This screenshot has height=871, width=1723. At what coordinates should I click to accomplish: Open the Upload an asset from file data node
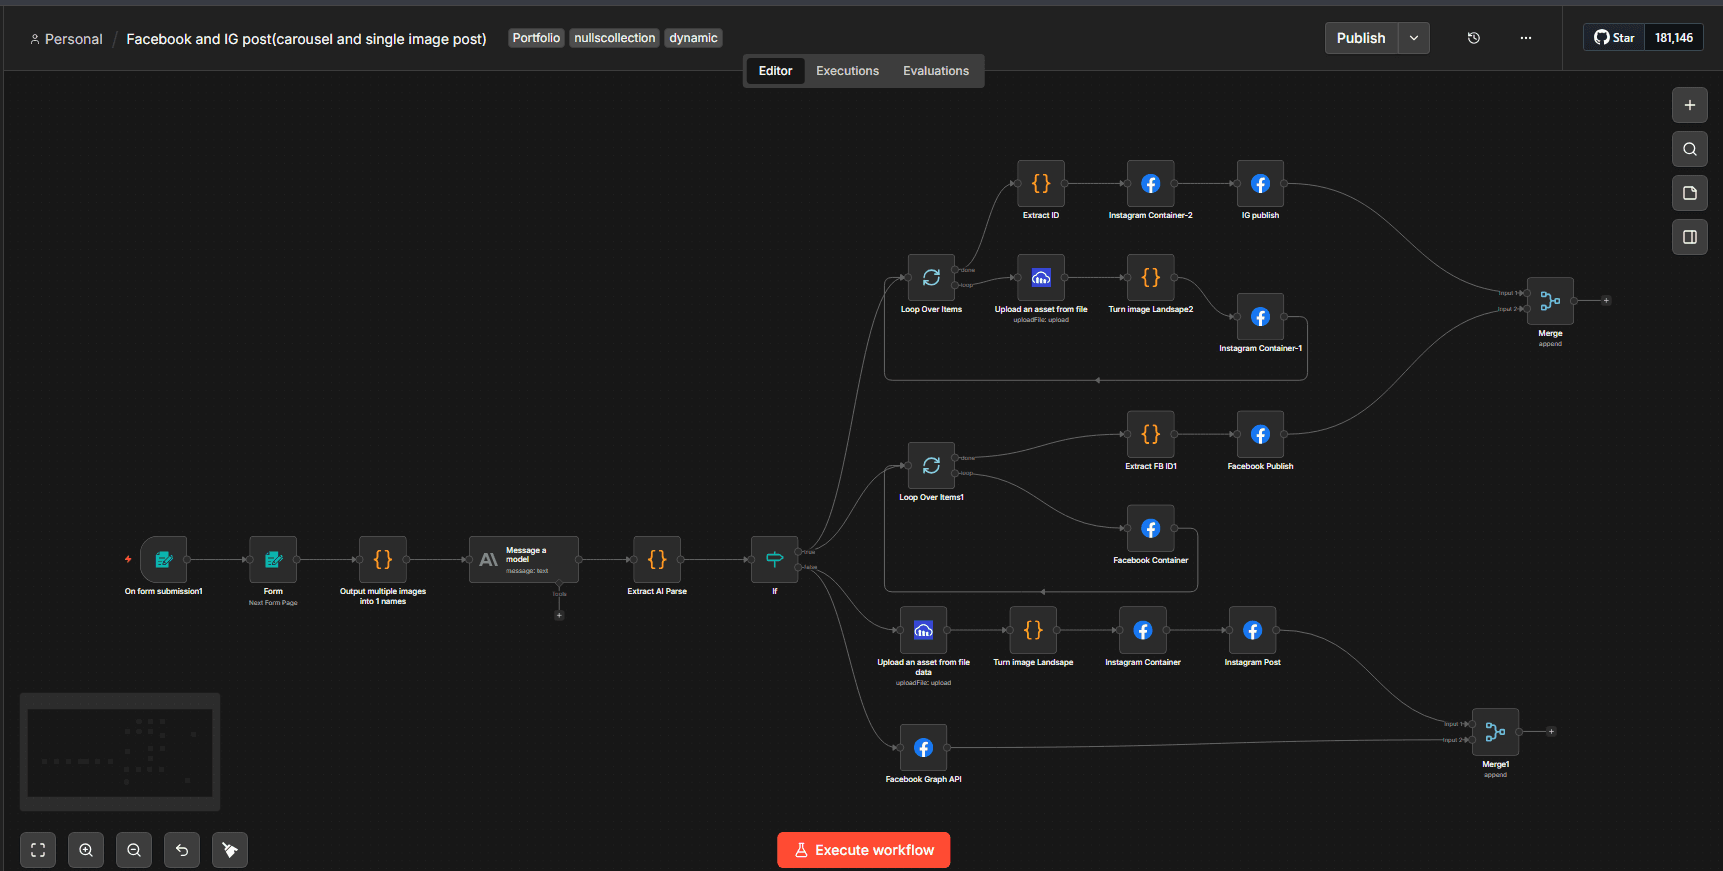click(x=924, y=631)
